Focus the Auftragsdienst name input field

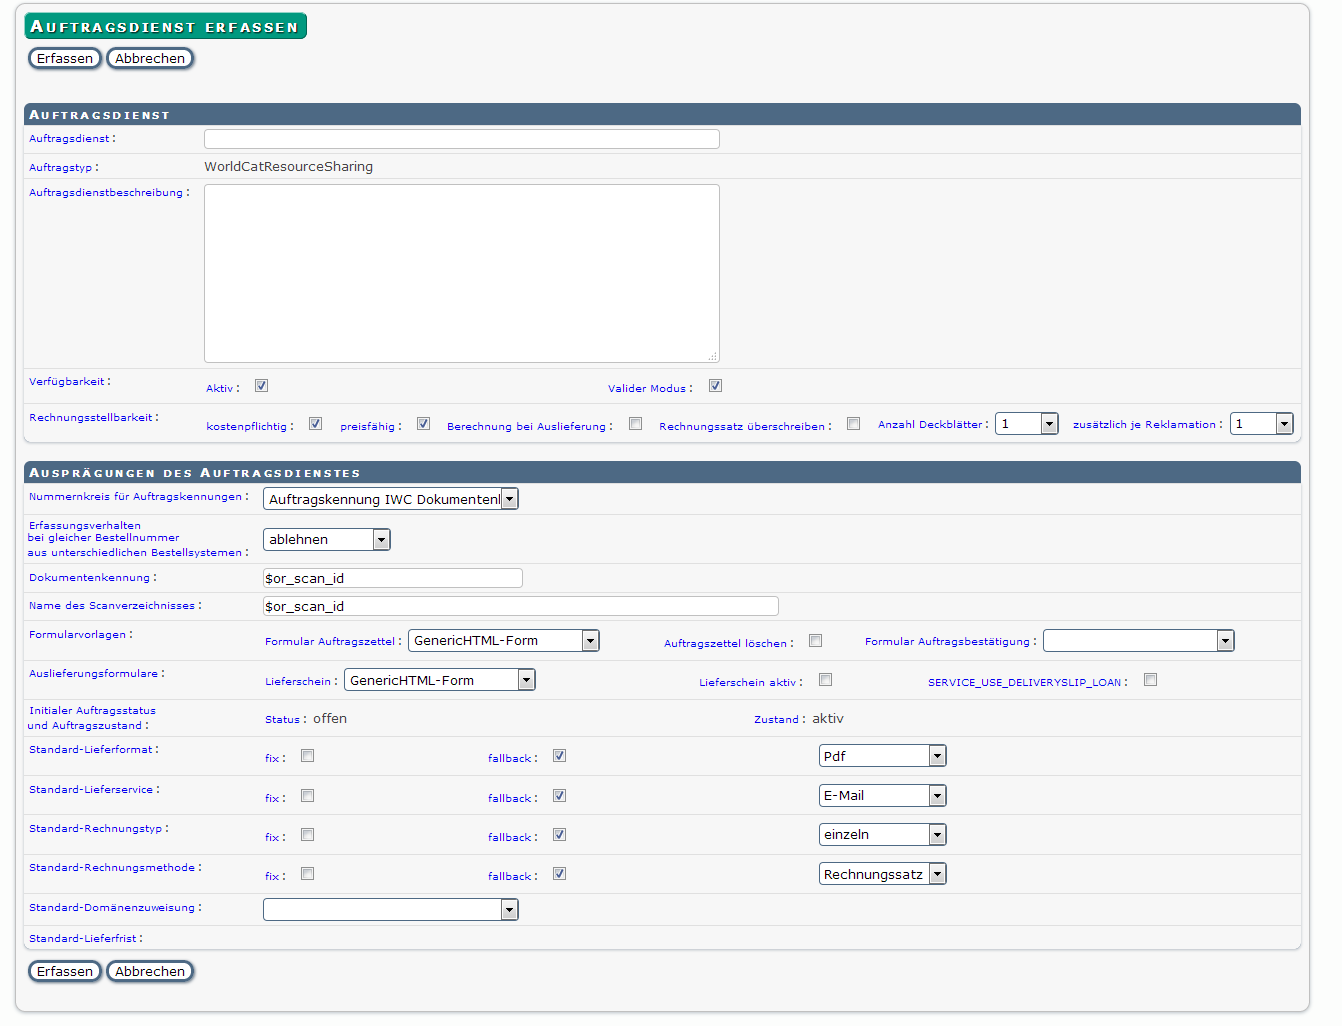pos(461,139)
